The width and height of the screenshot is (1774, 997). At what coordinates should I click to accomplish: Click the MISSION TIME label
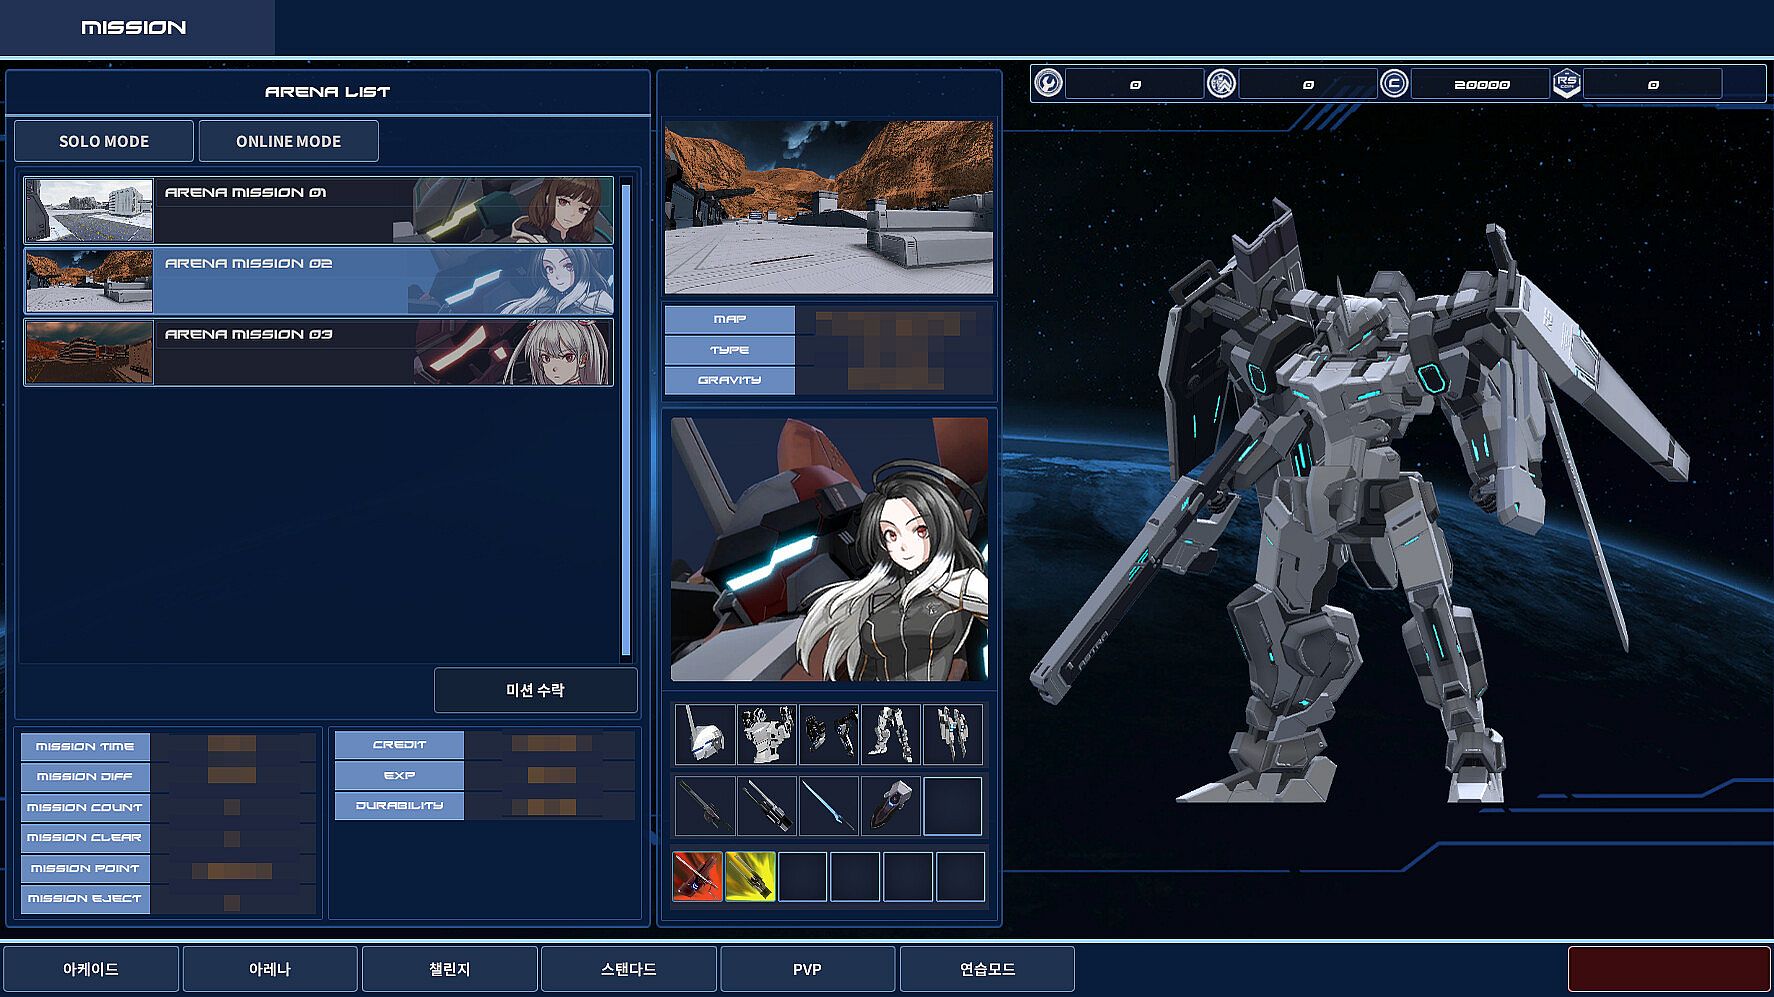point(85,746)
